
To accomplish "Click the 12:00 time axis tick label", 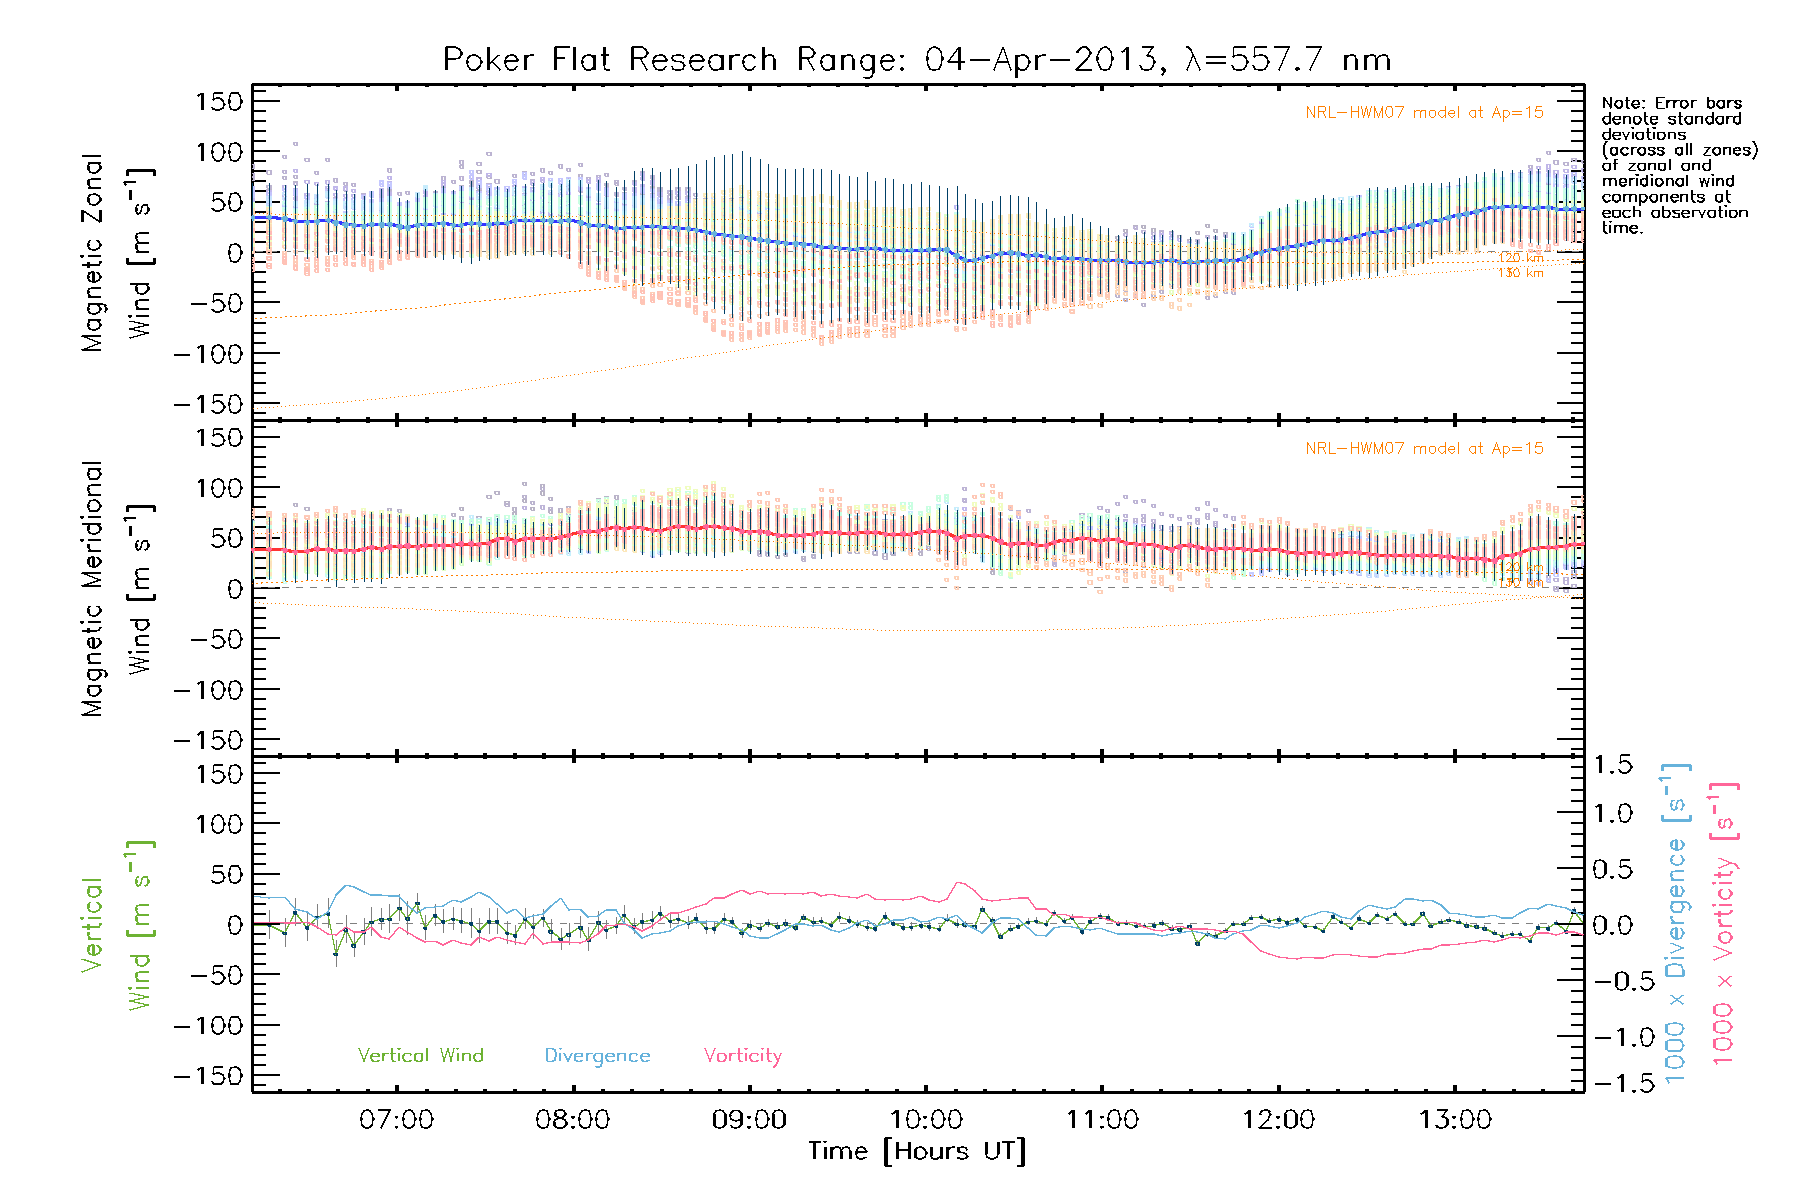I will [1278, 1119].
